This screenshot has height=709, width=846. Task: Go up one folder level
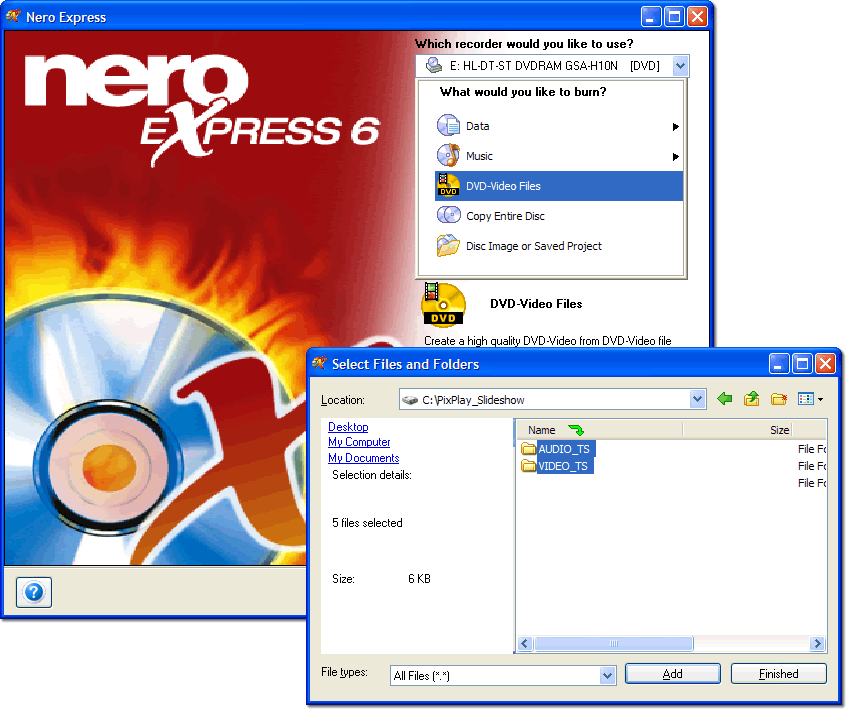click(752, 399)
